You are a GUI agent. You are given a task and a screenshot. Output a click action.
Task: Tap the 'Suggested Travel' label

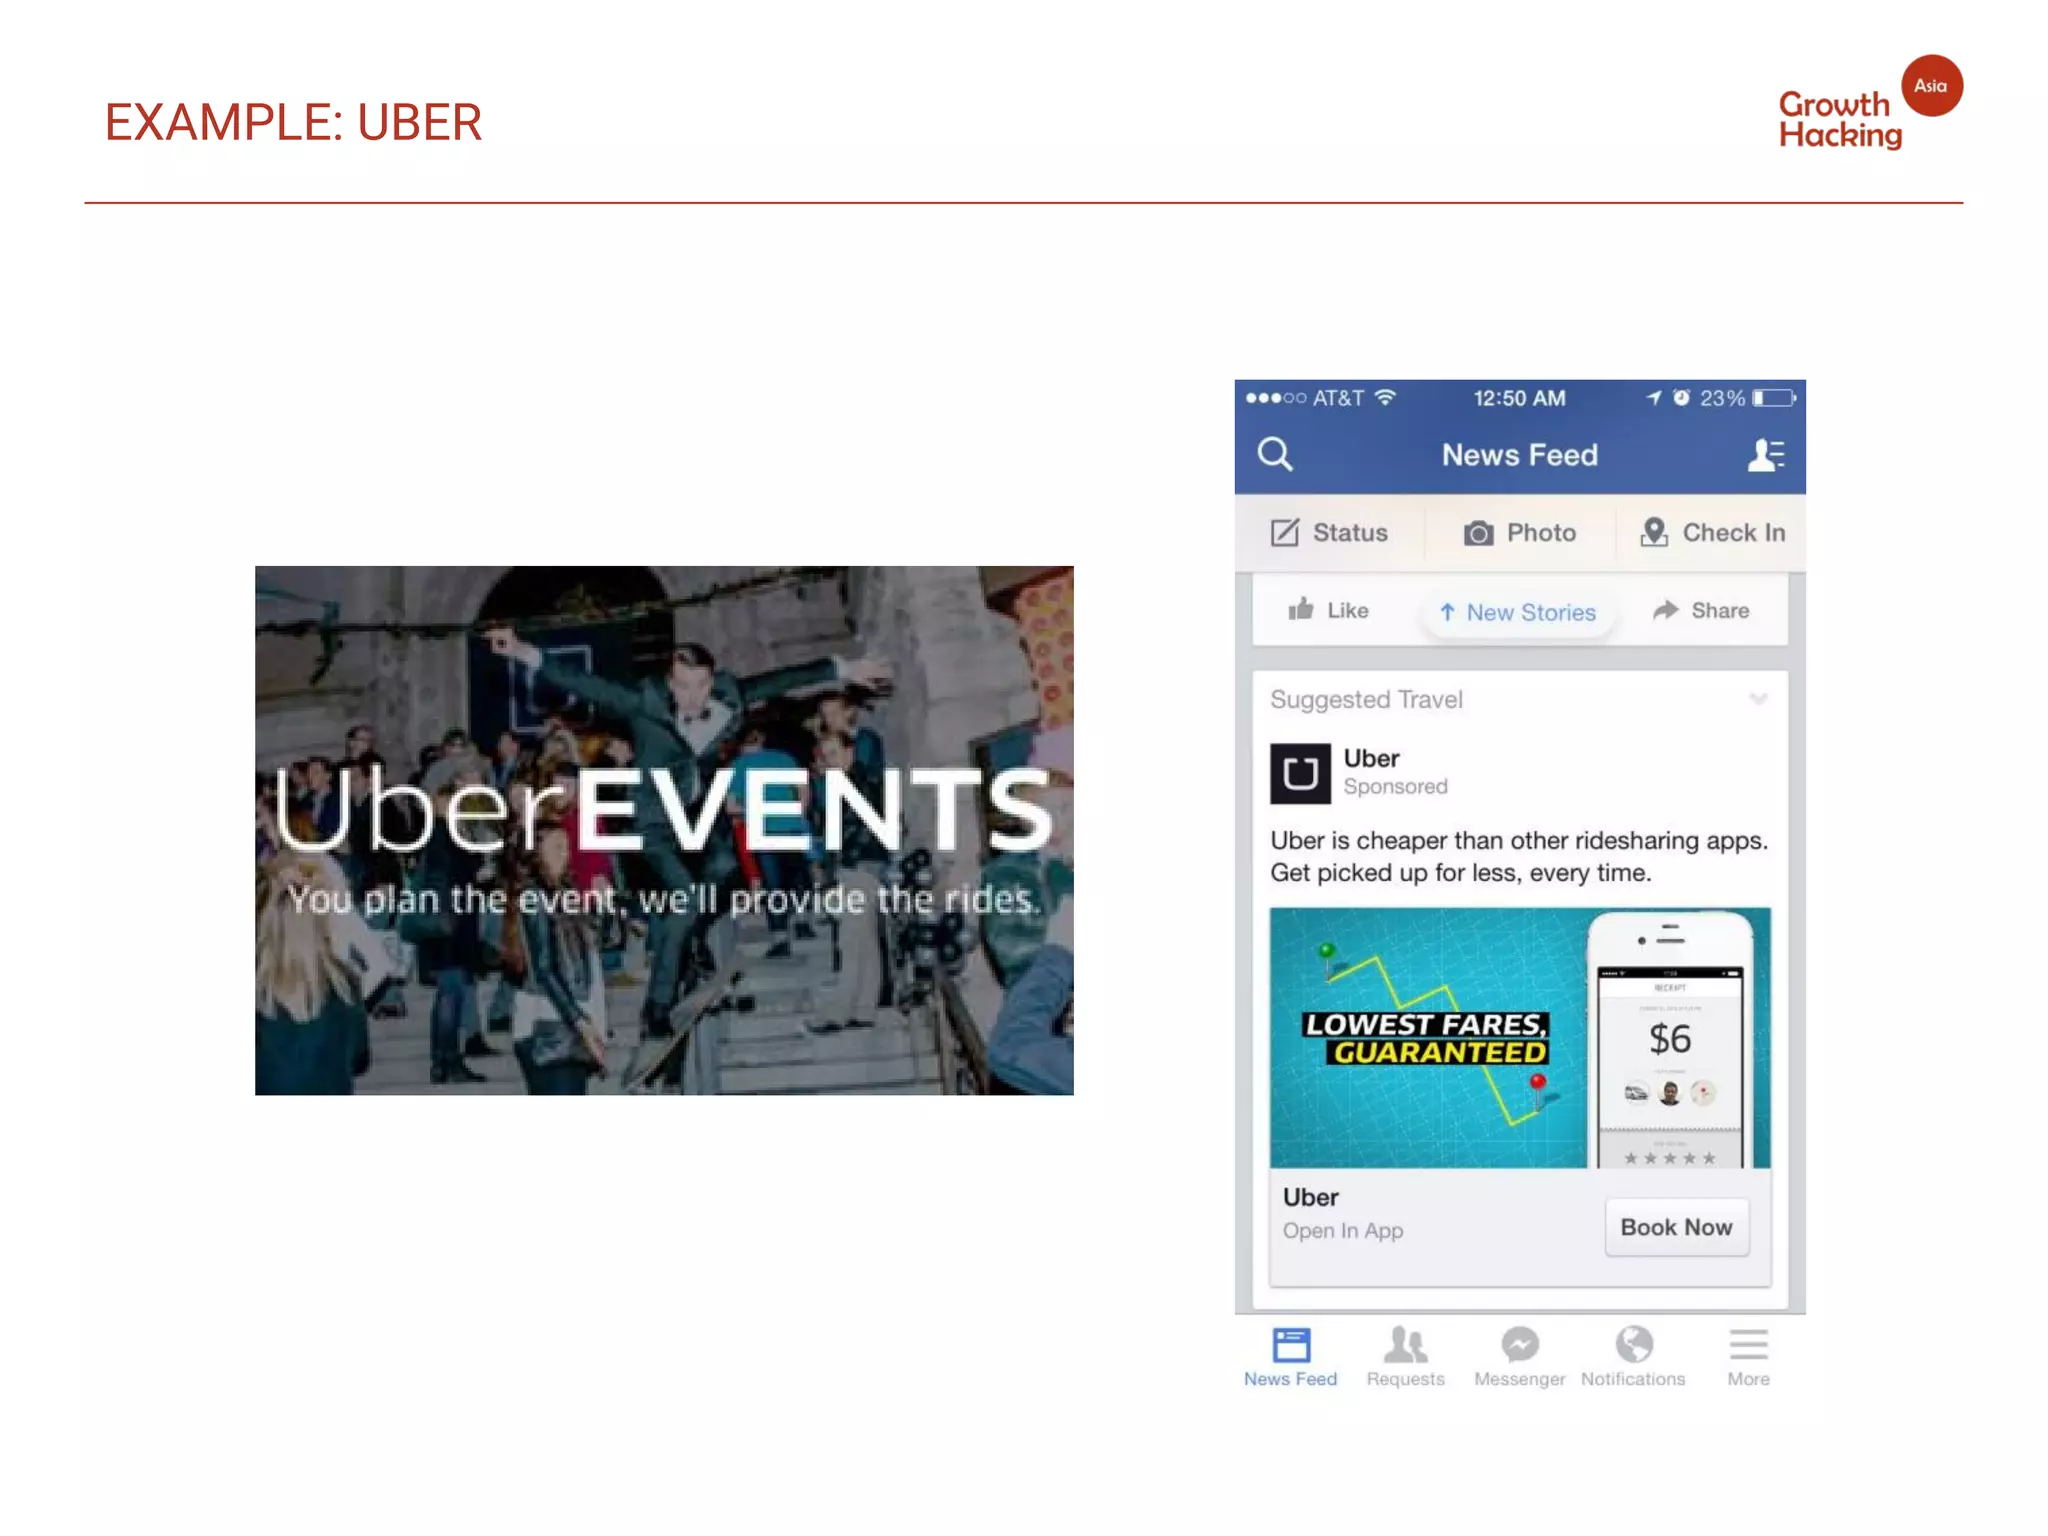(x=1366, y=700)
